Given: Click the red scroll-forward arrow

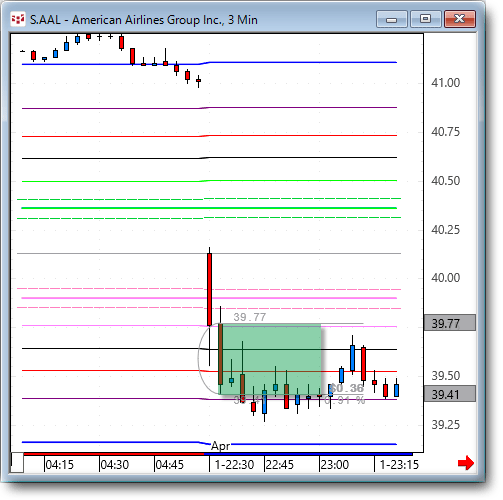Looking at the screenshot, I should coord(466,463).
